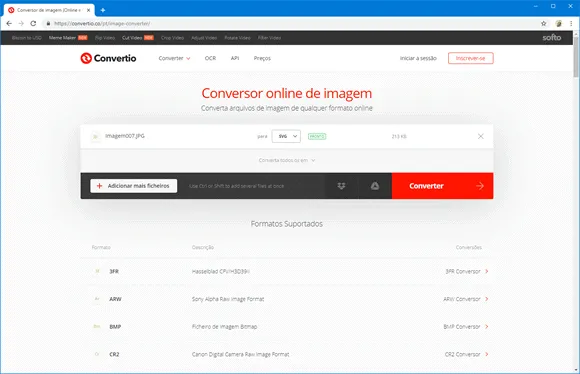Close the Conversor de imagem tab
Image resolution: width=580 pixels, height=374 pixels.
88,10
